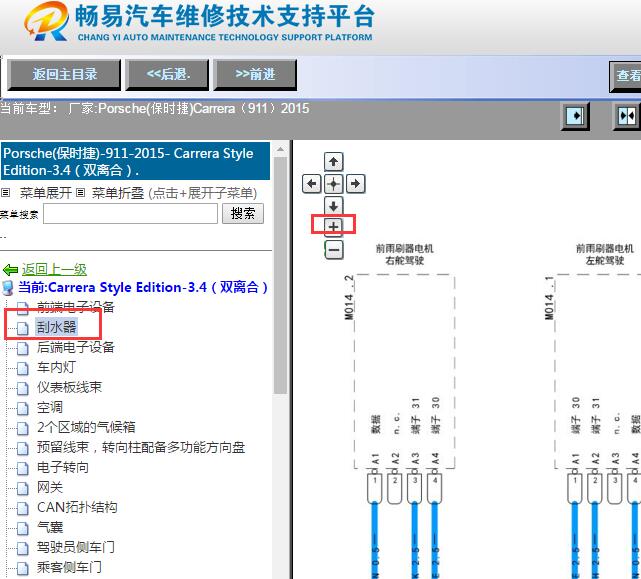
Task: Open the 后端电子设备 tree item
Action: point(76,347)
